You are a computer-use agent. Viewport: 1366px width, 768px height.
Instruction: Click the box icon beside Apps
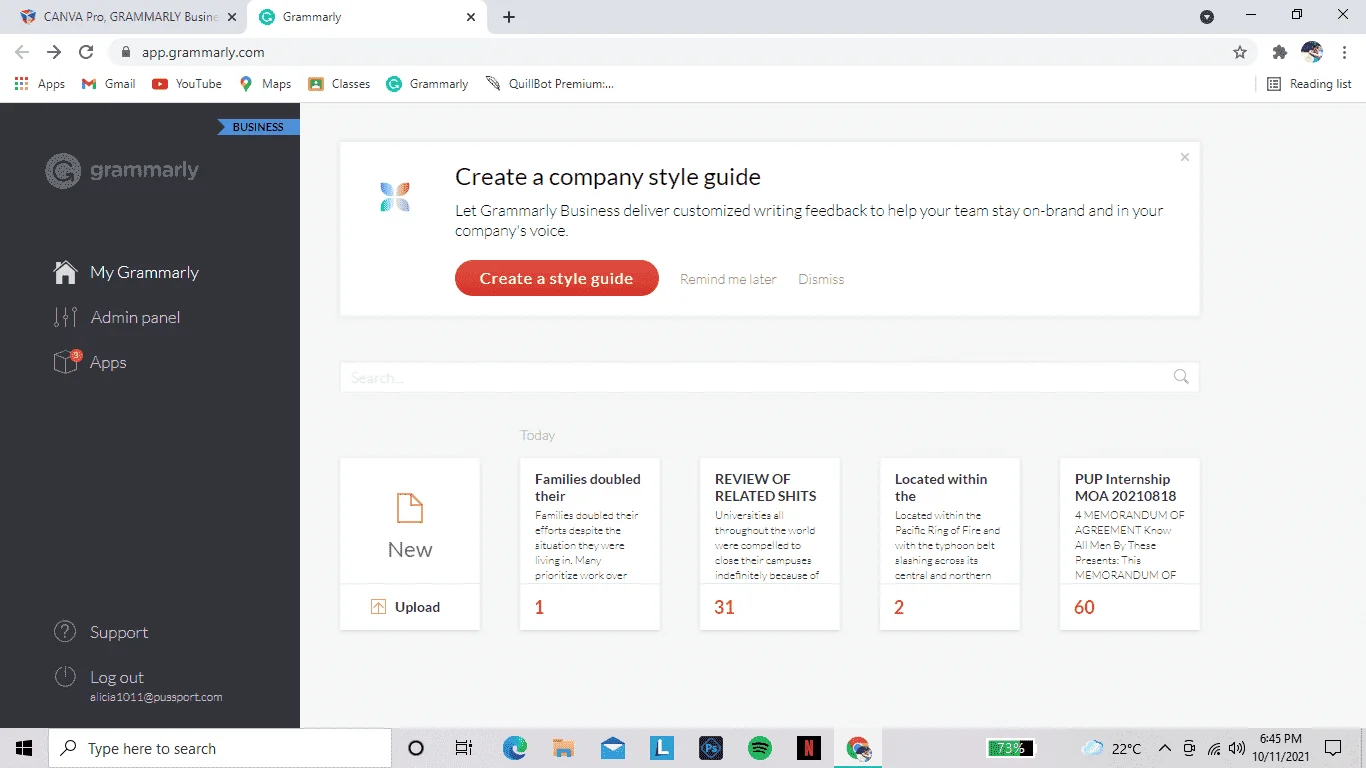tap(66, 362)
